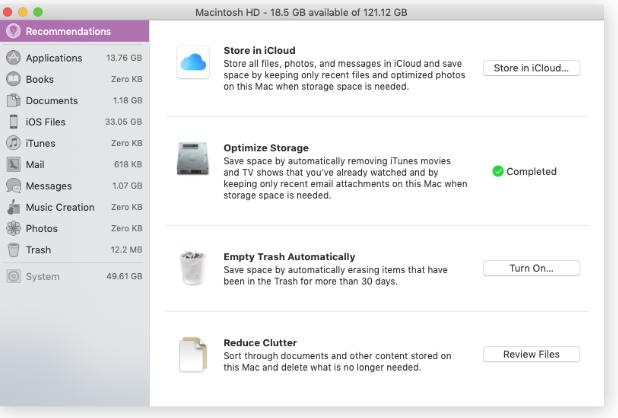Image resolution: width=618 pixels, height=418 pixels.
Task: Click the Optimize Storage hard drive icon
Action: [193, 159]
